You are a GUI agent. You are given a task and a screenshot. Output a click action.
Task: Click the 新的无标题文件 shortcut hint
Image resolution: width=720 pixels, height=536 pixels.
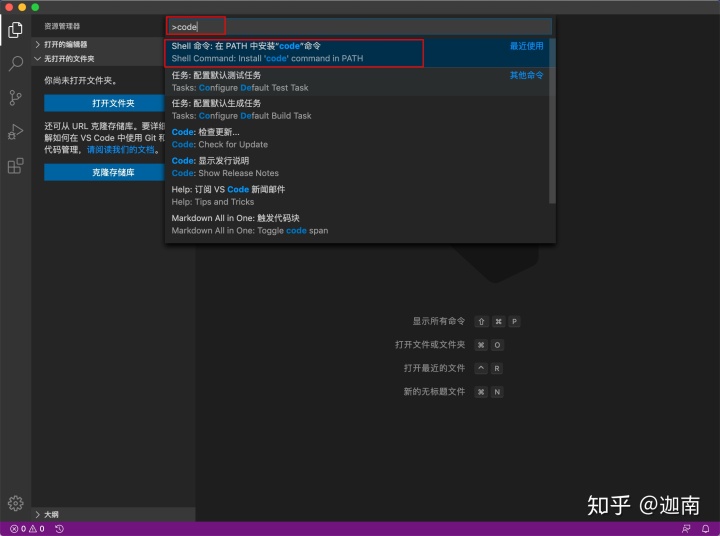point(453,391)
